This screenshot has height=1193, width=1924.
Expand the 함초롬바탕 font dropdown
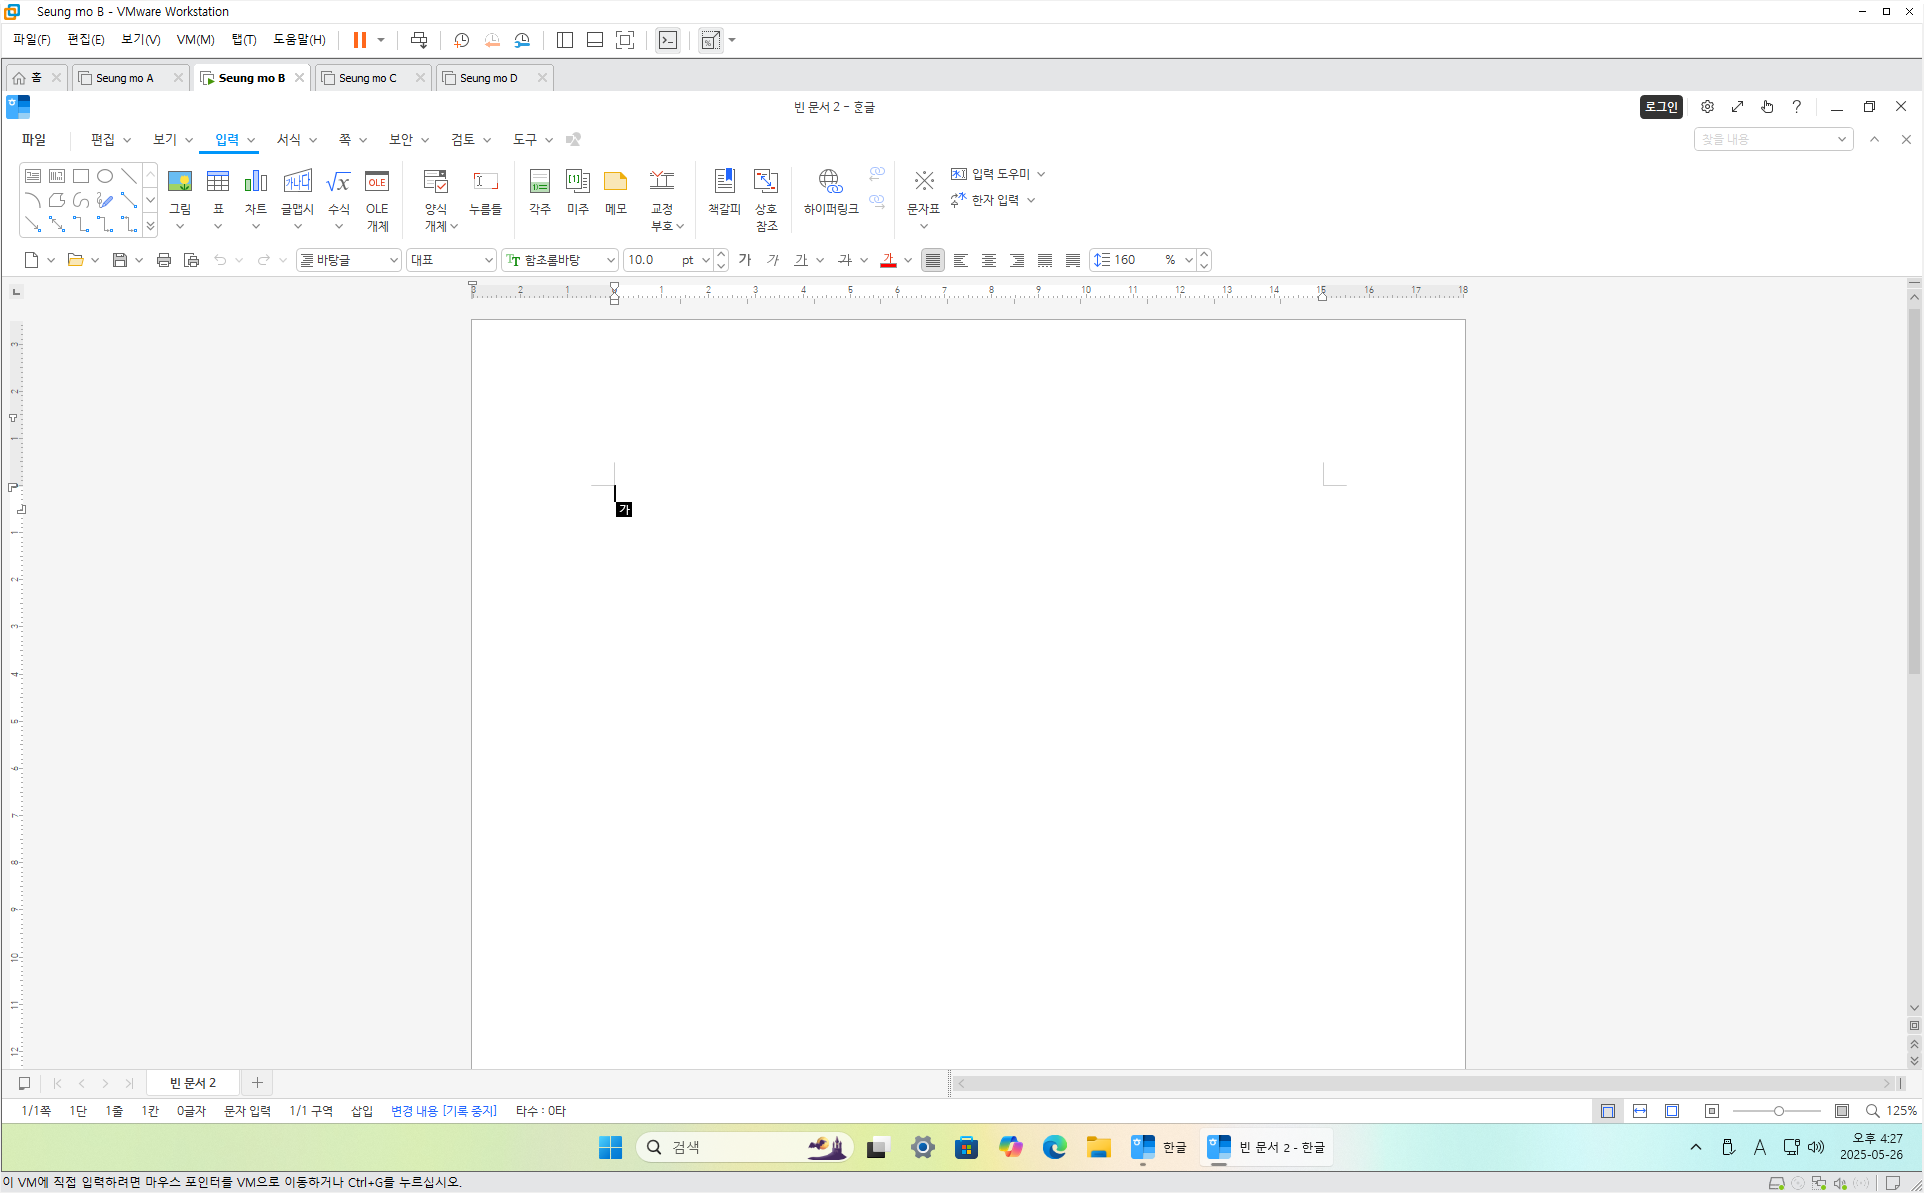coord(610,260)
